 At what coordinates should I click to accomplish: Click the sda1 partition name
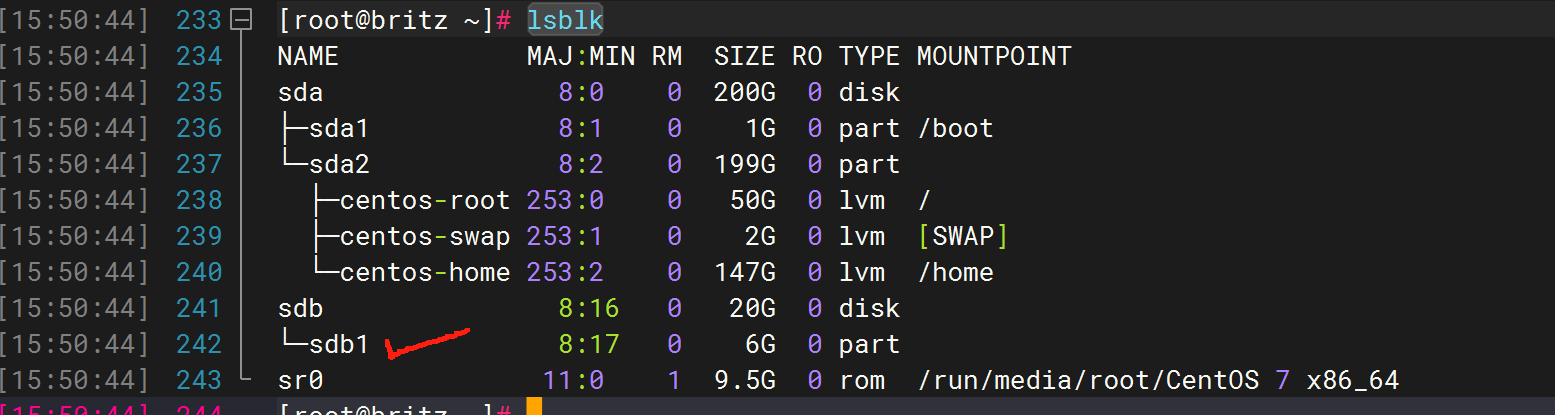coord(339,128)
